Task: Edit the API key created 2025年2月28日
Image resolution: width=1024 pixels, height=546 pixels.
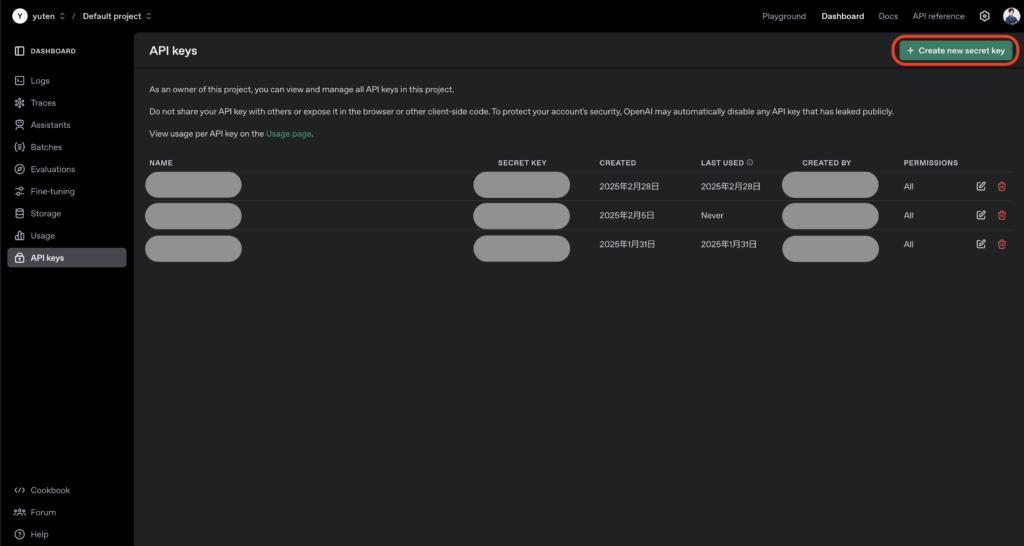Action: pos(981,186)
